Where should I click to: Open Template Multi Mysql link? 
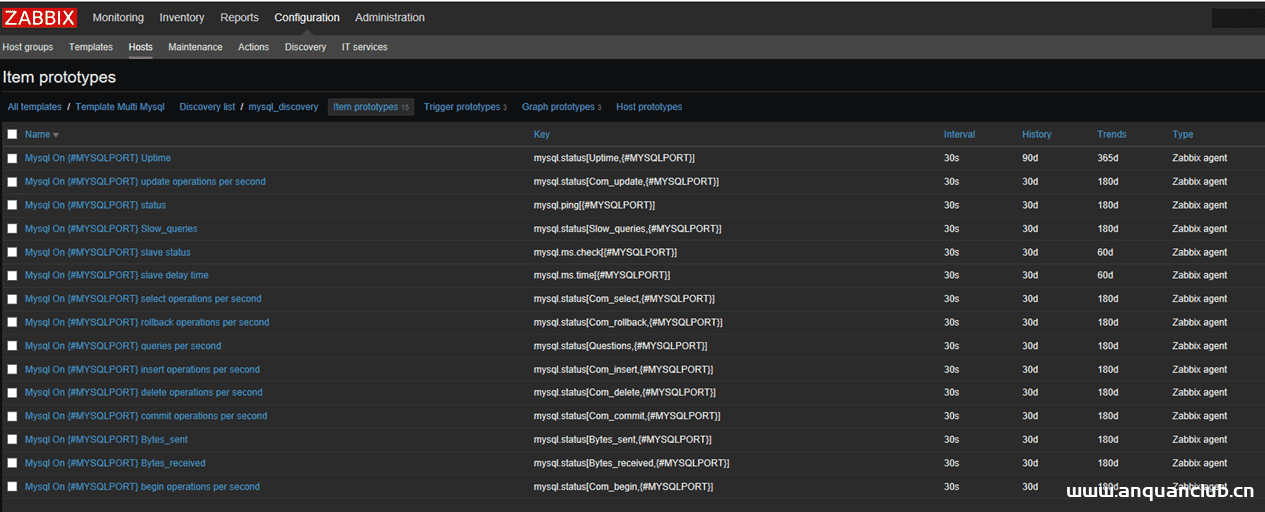pos(120,107)
